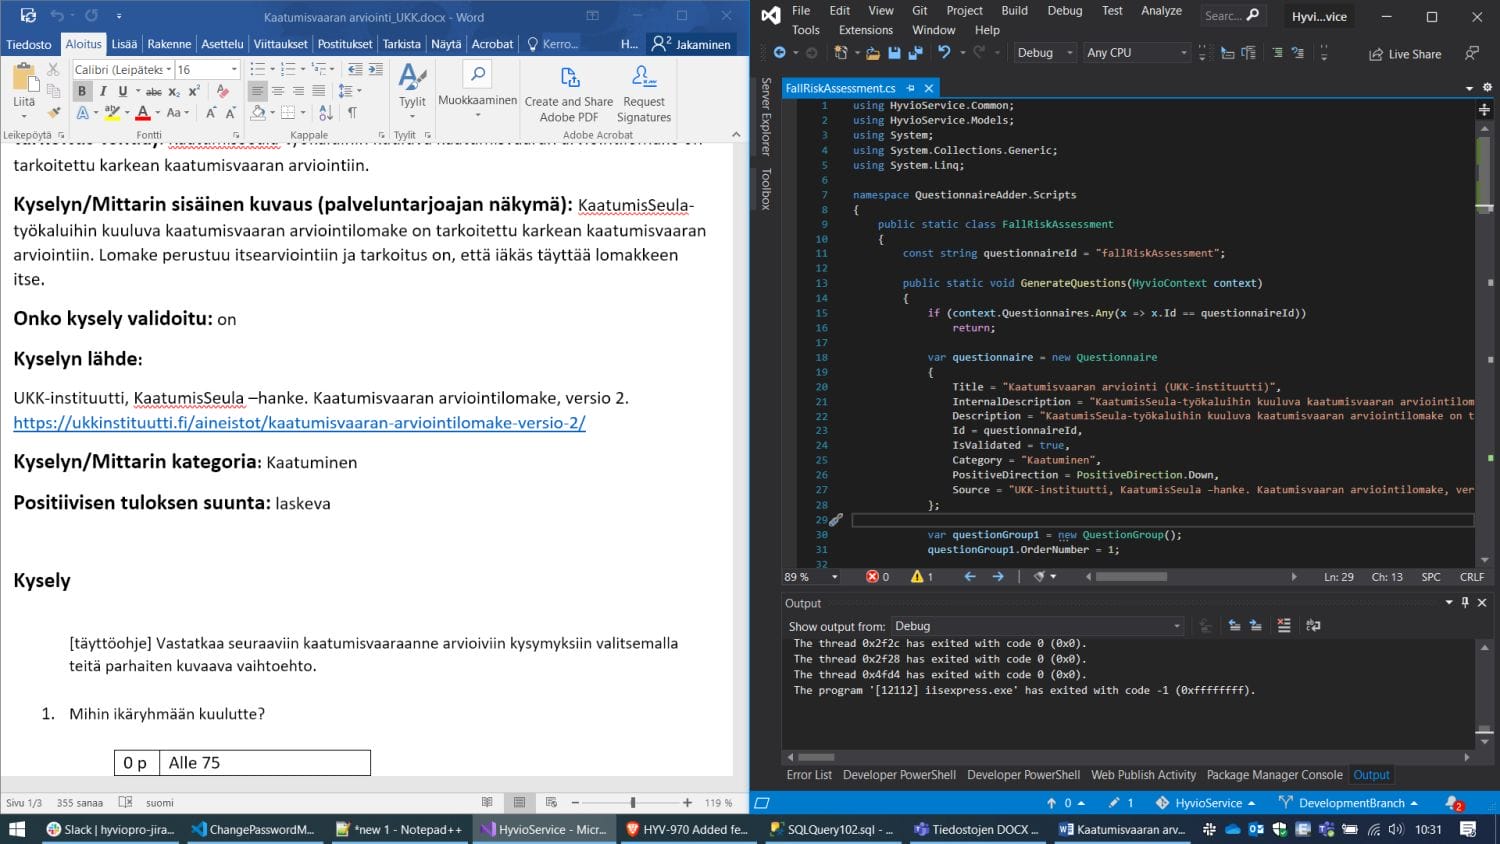Open the Debug configuration dropdown
This screenshot has height=844, width=1500.
[x=1069, y=53]
